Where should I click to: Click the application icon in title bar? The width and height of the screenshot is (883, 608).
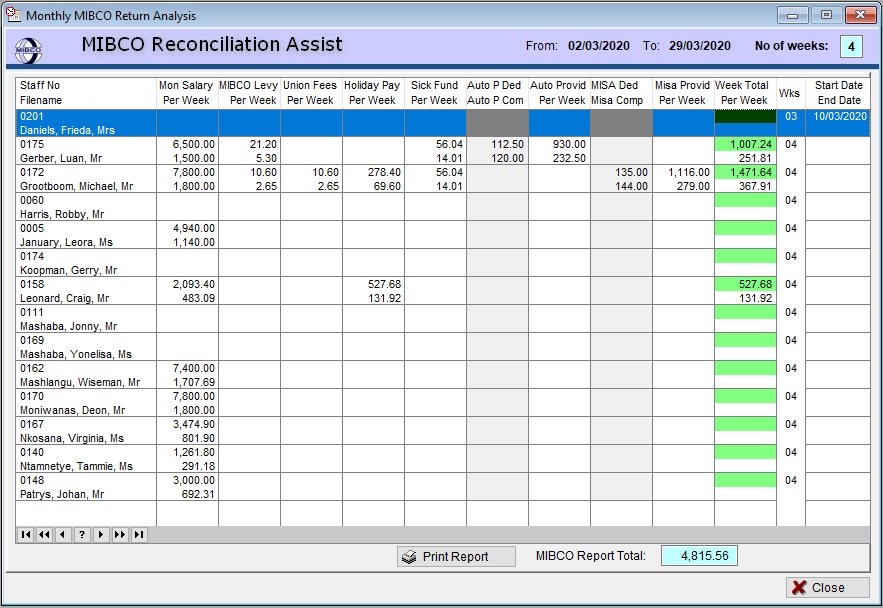tap(13, 14)
